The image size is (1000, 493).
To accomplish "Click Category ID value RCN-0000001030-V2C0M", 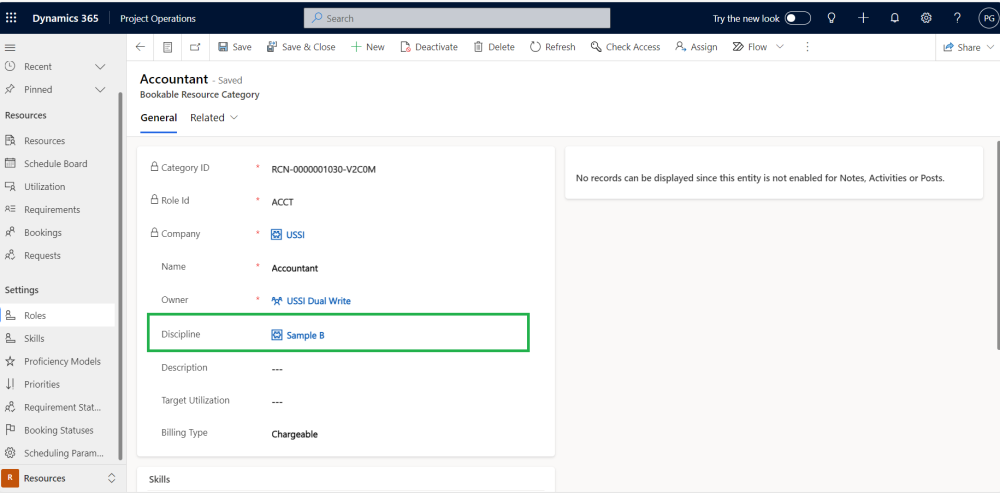I will point(323,169).
